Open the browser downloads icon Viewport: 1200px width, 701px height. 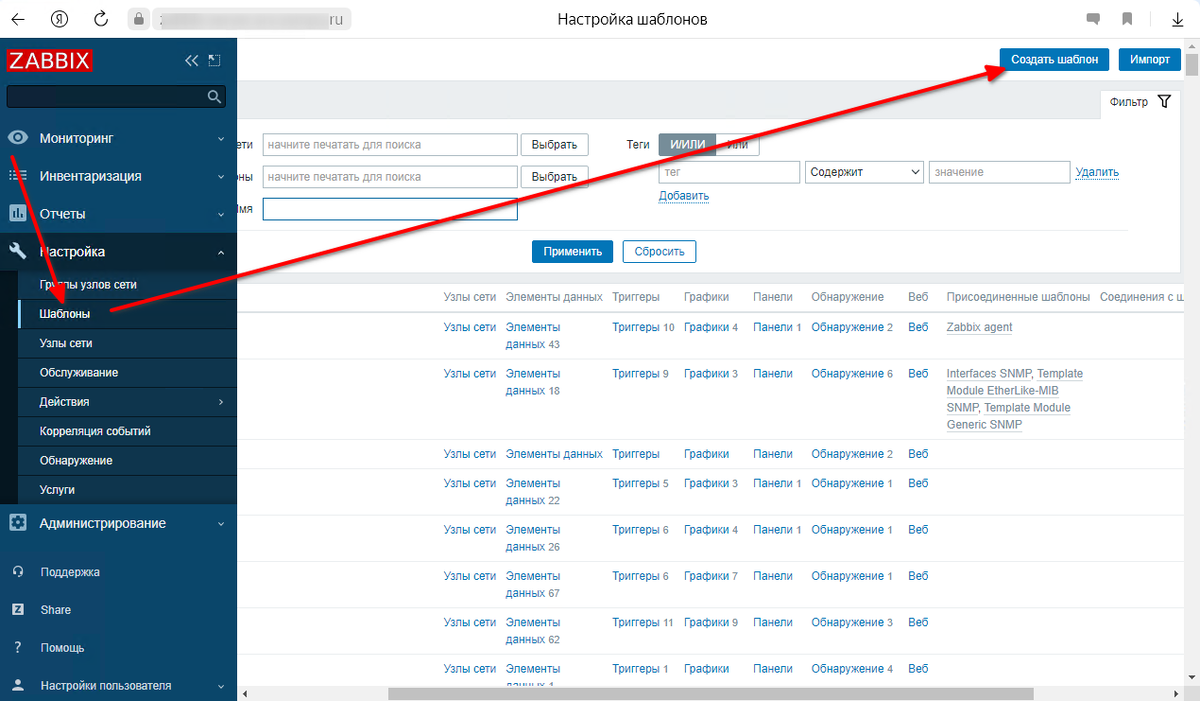[x=1178, y=19]
